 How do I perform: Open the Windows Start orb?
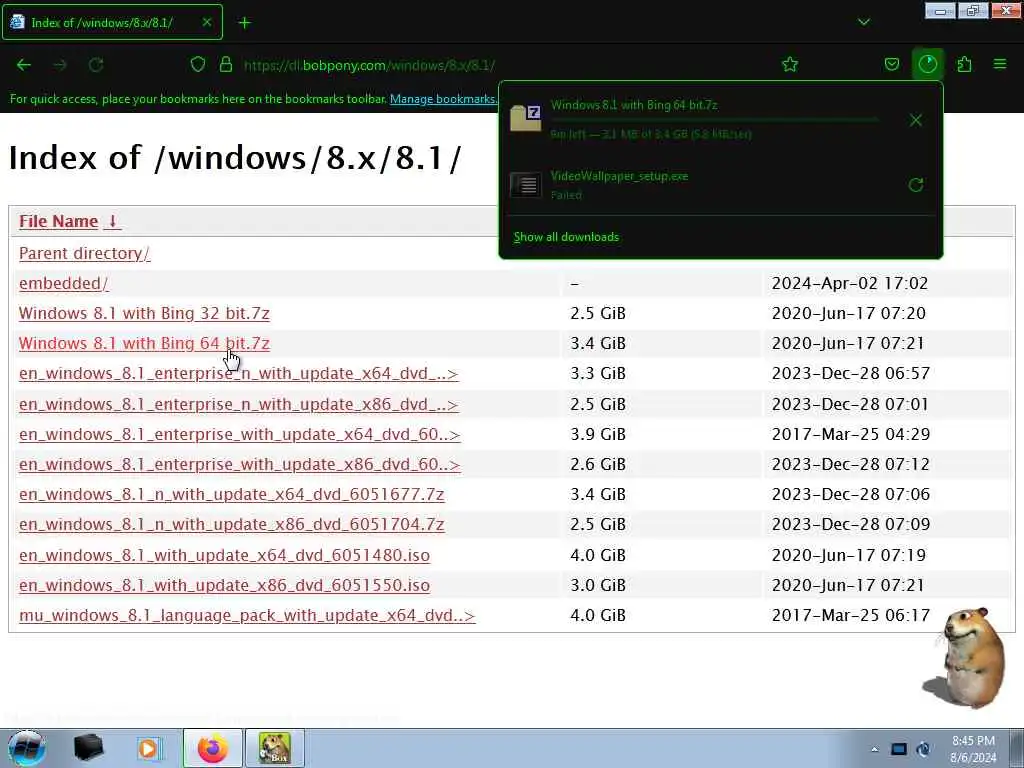[26, 748]
